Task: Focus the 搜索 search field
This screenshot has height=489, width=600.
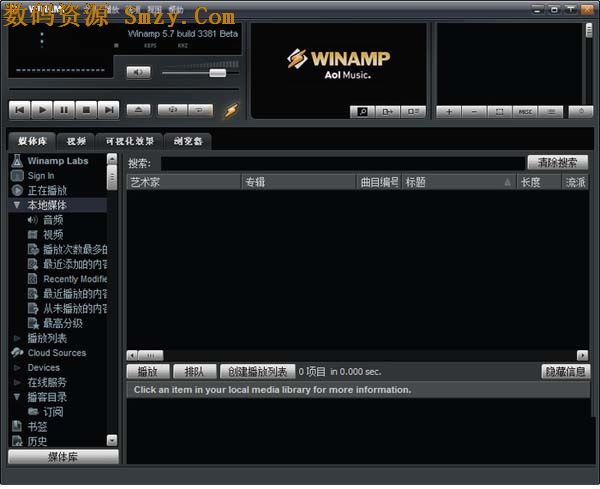Action: pos(342,163)
